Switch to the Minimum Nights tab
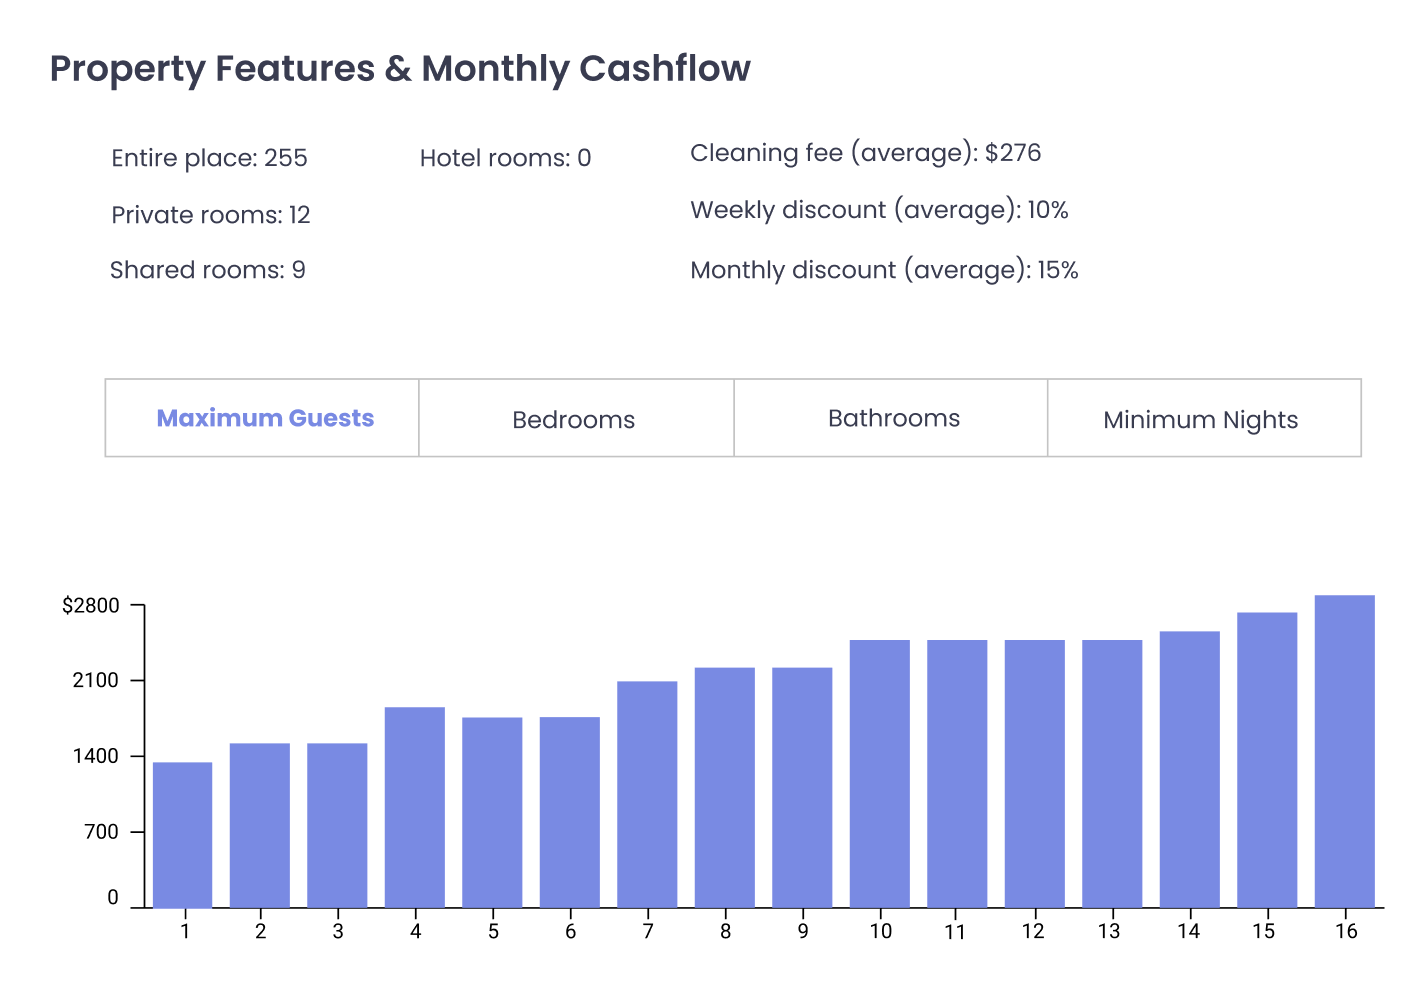The width and height of the screenshot is (1416, 1006). tap(1204, 418)
